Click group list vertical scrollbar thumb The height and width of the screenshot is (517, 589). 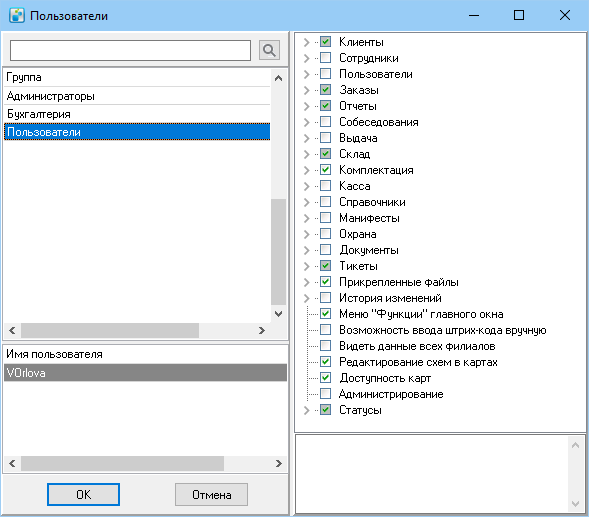[x=278, y=252]
